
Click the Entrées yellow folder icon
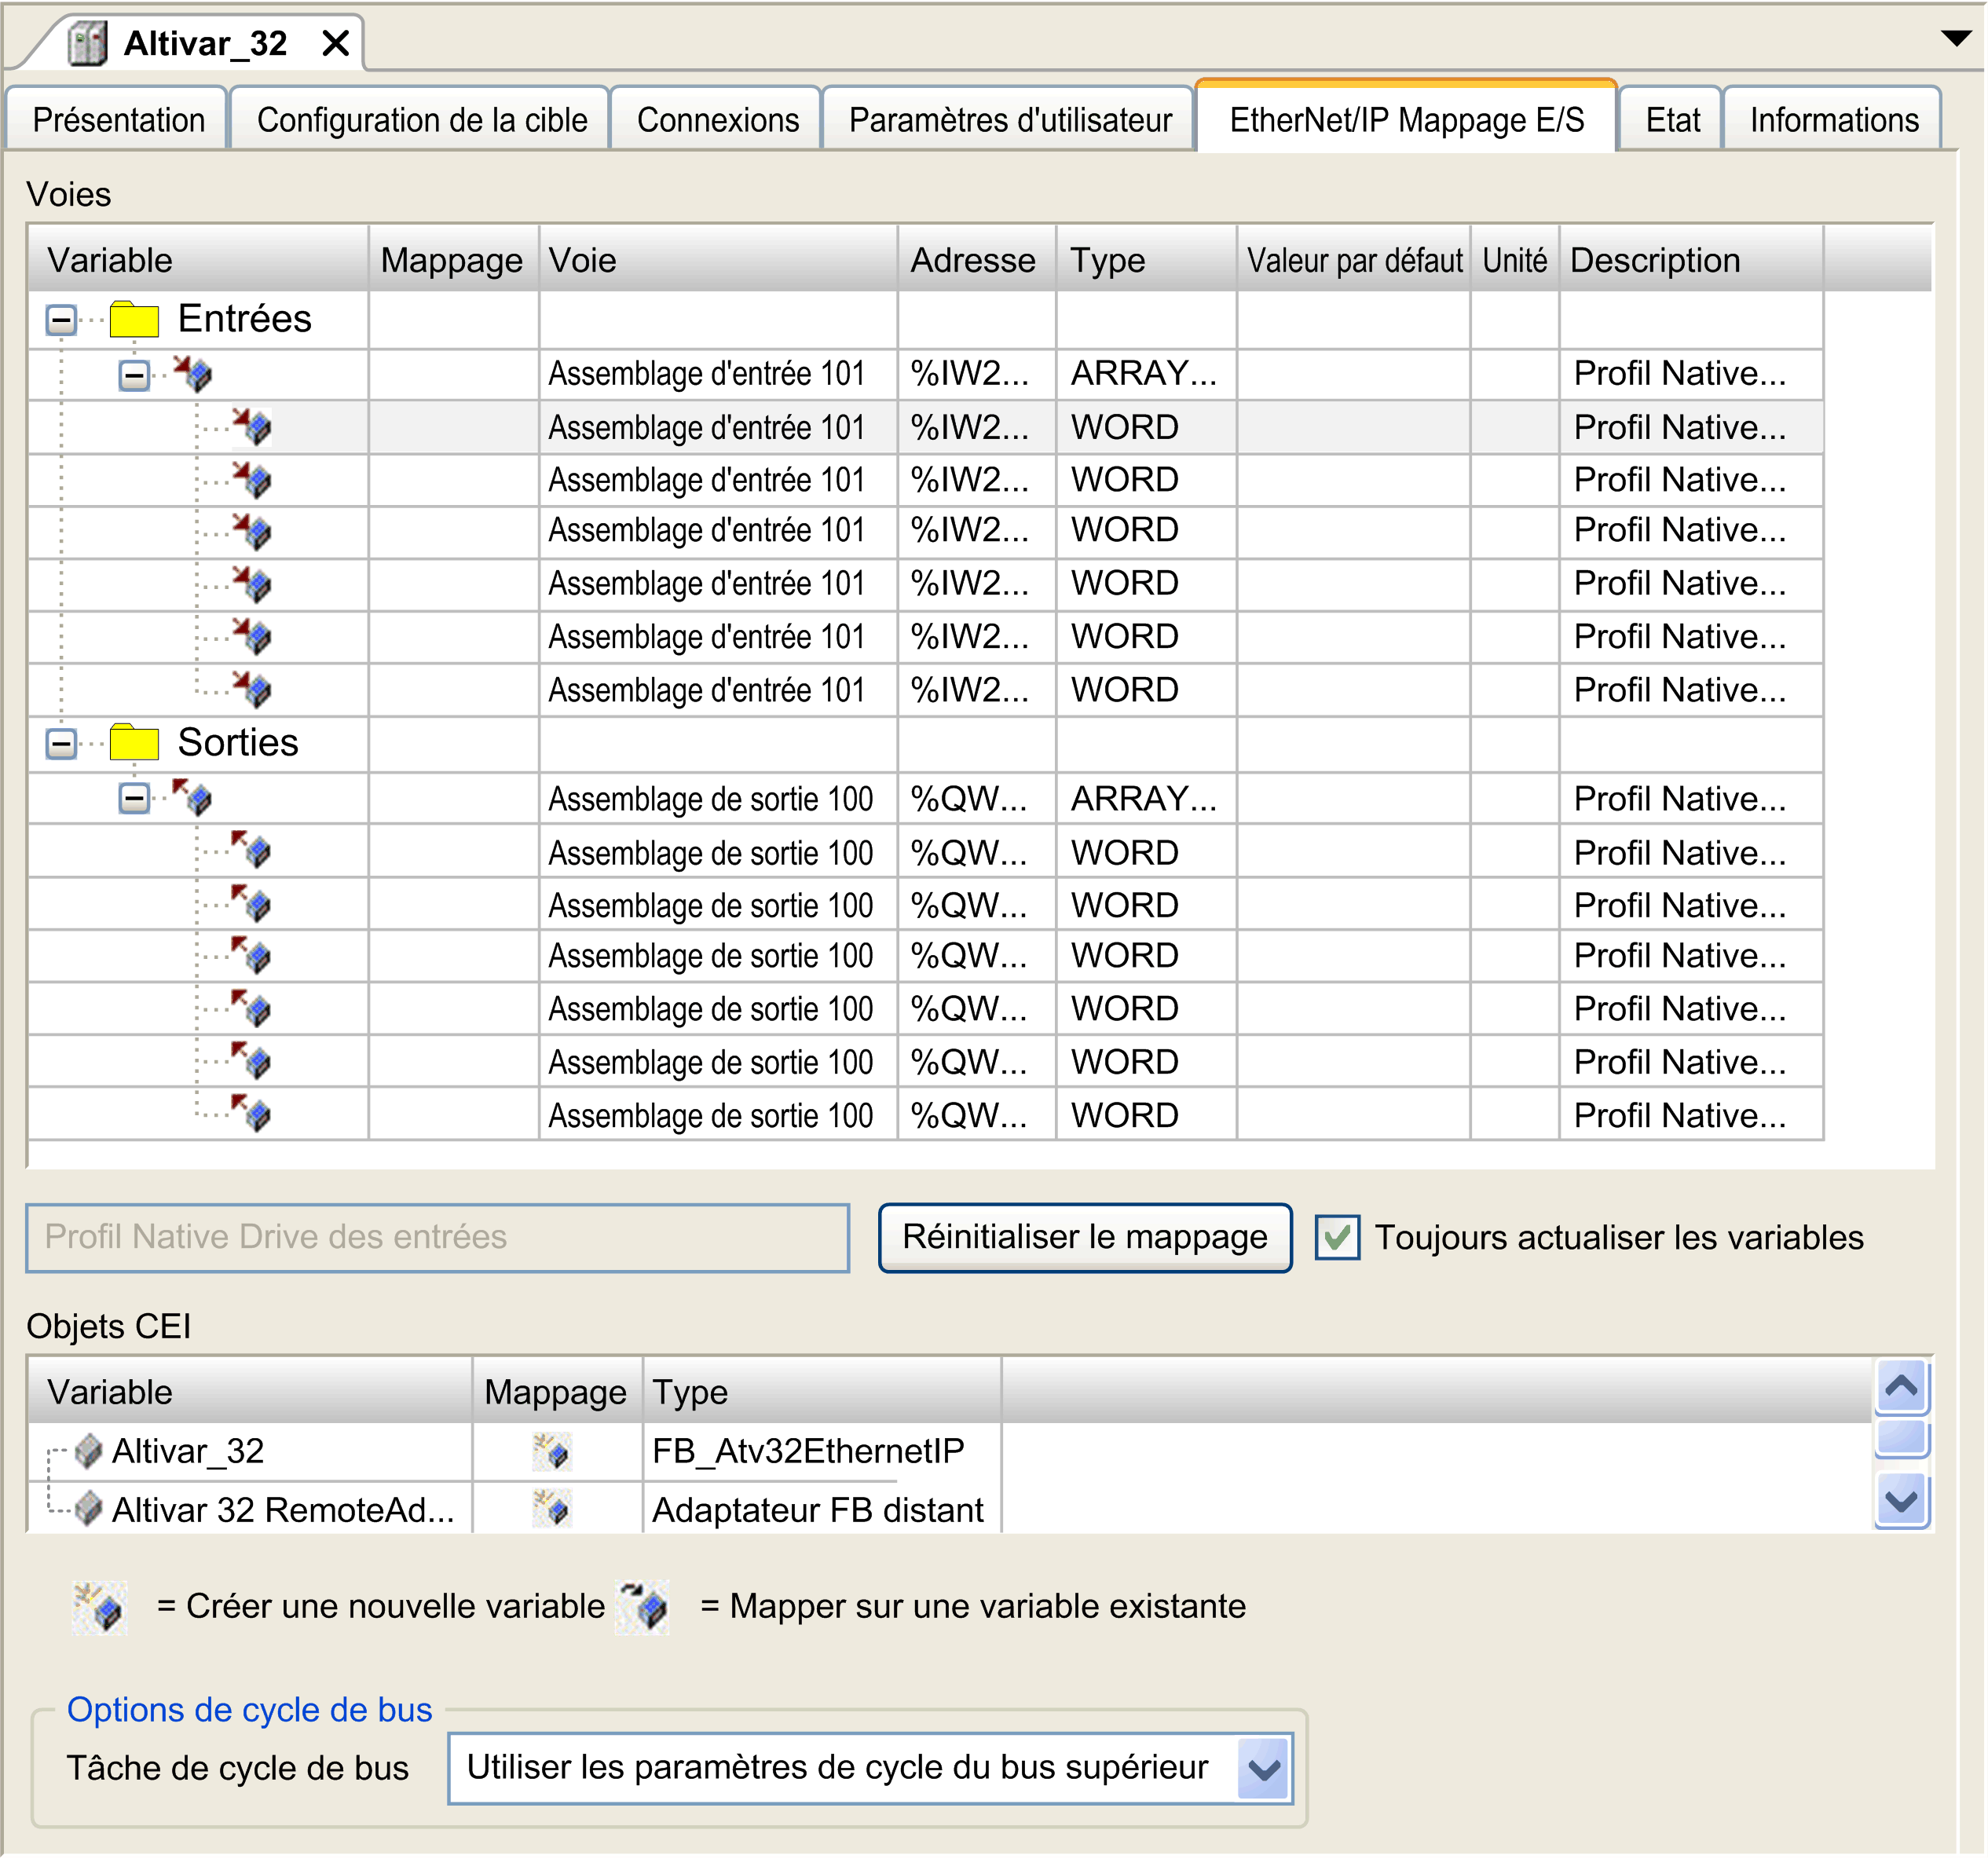click(x=134, y=319)
